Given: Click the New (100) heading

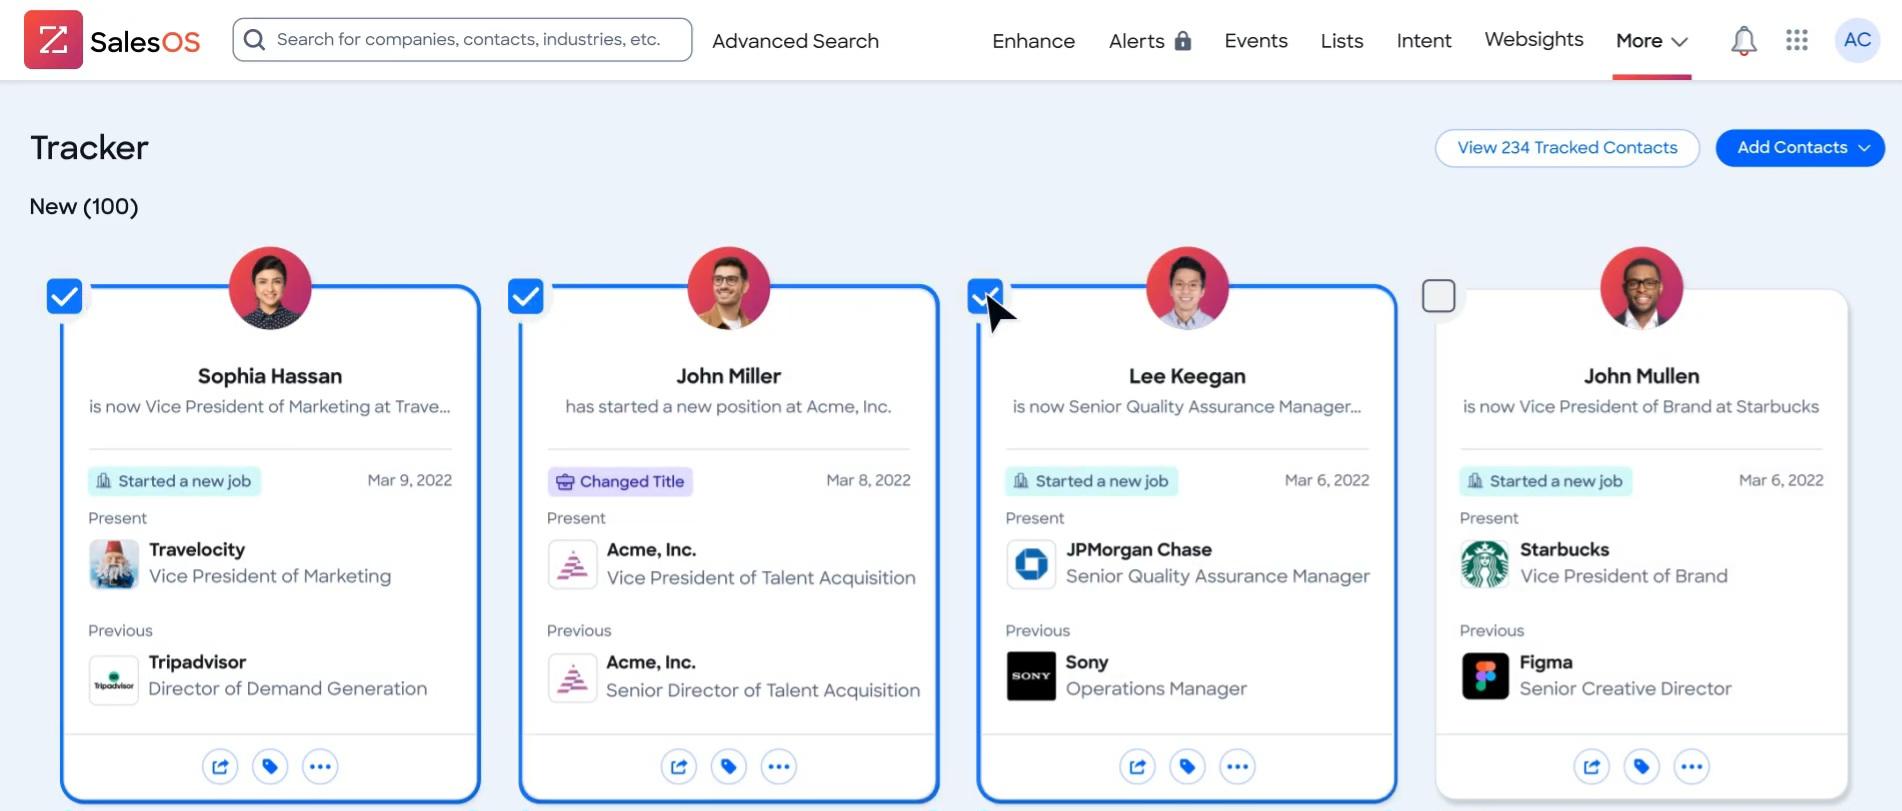Looking at the screenshot, I should (x=84, y=207).
